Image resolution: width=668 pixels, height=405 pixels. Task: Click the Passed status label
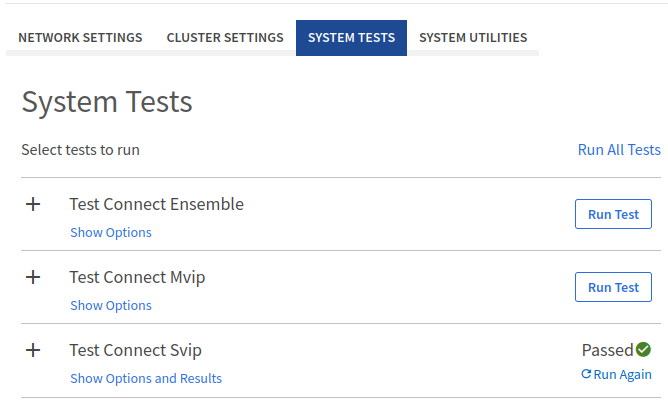click(x=607, y=350)
